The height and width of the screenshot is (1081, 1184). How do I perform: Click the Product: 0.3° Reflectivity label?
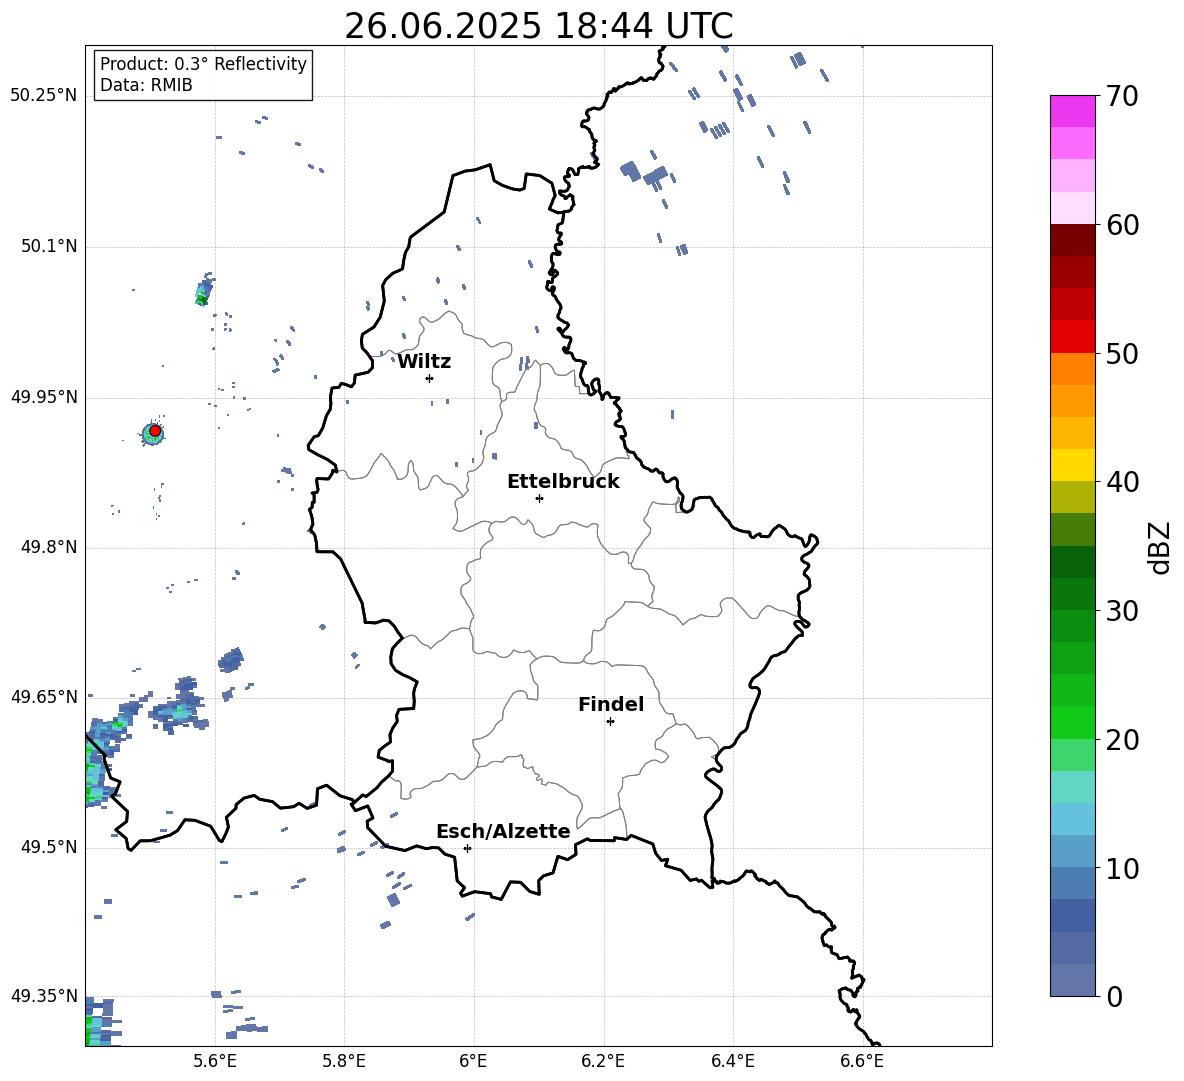point(203,64)
